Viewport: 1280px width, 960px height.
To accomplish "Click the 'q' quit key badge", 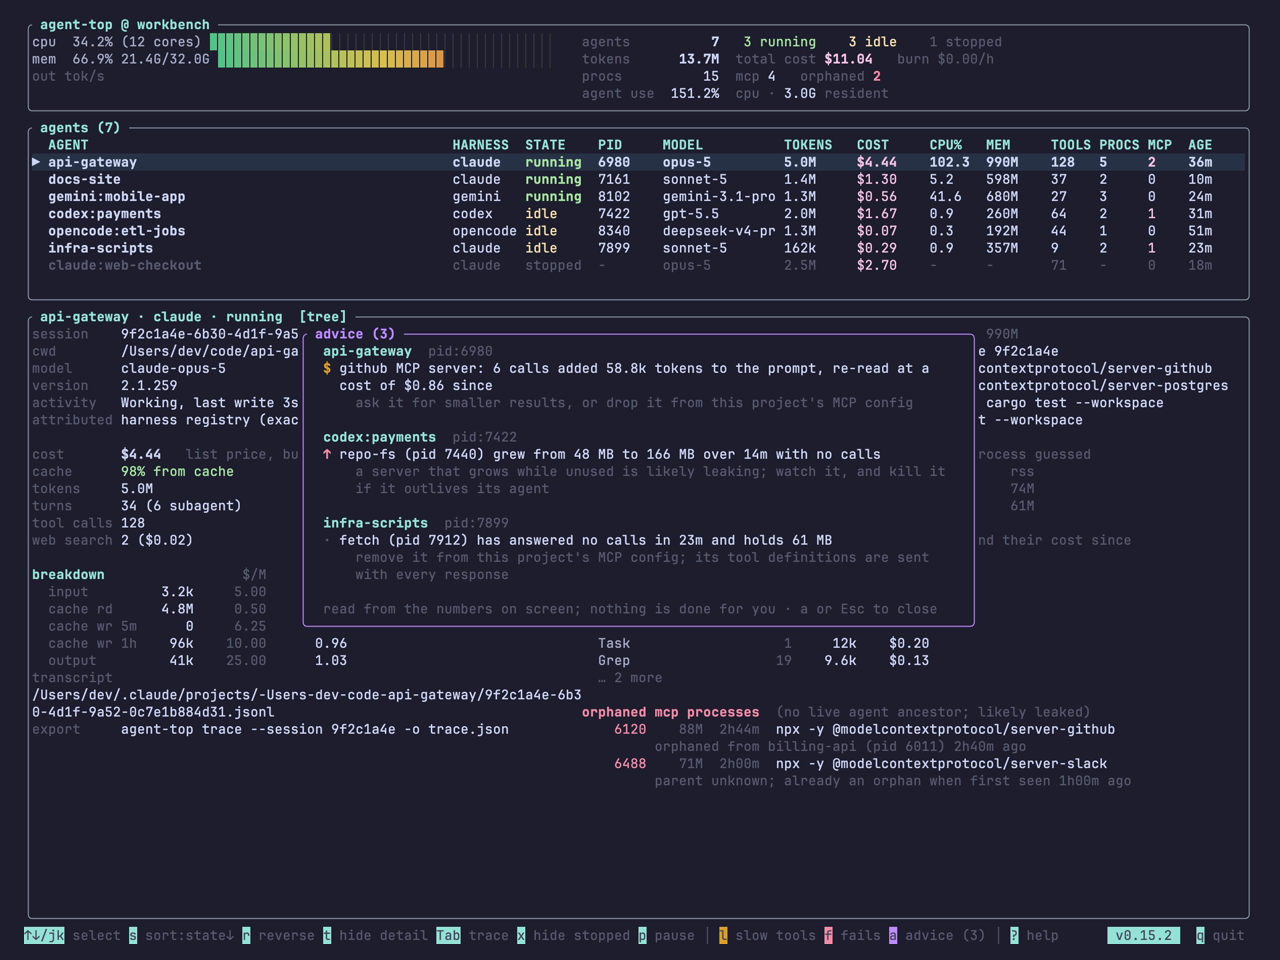I will [1200, 936].
